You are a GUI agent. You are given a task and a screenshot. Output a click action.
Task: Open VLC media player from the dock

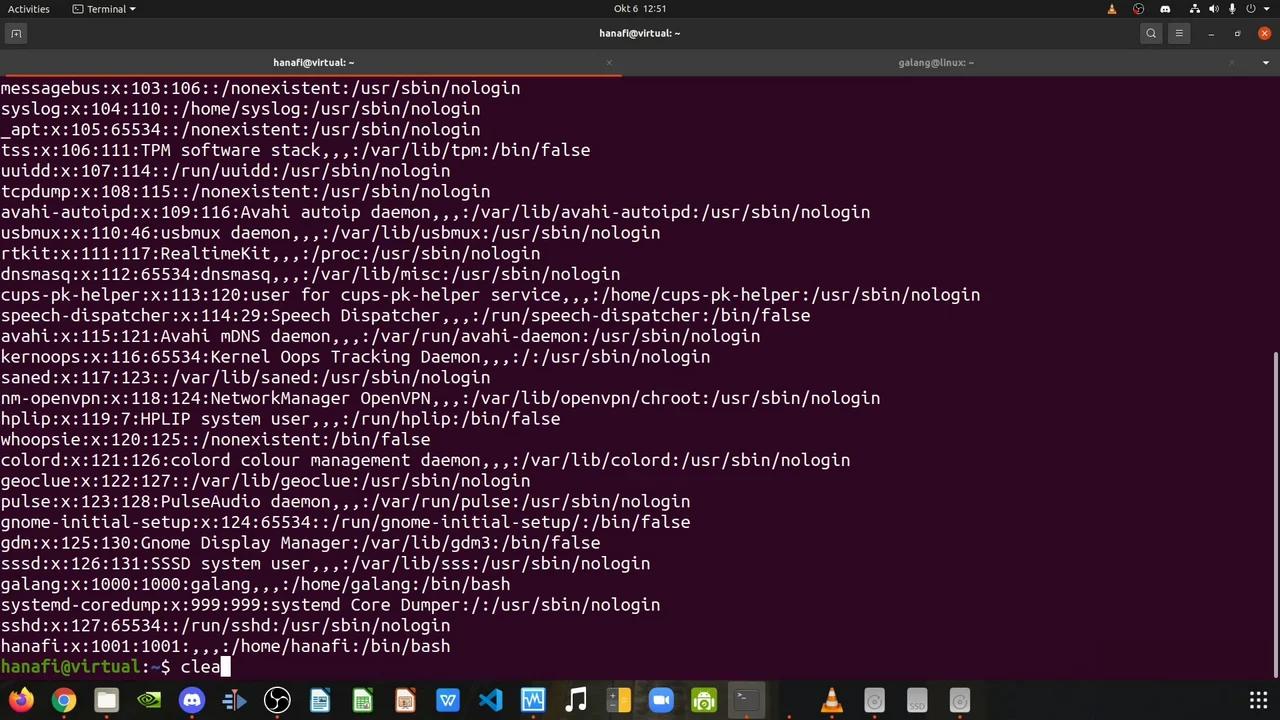point(831,700)
